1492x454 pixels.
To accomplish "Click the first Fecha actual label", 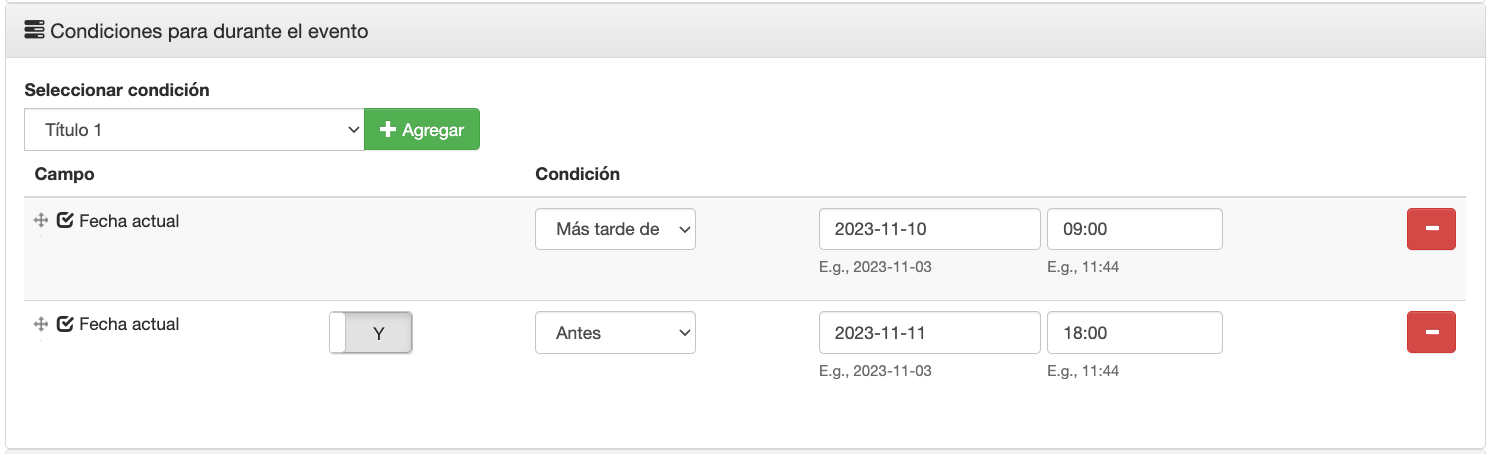I will click(x=129, y=221).
